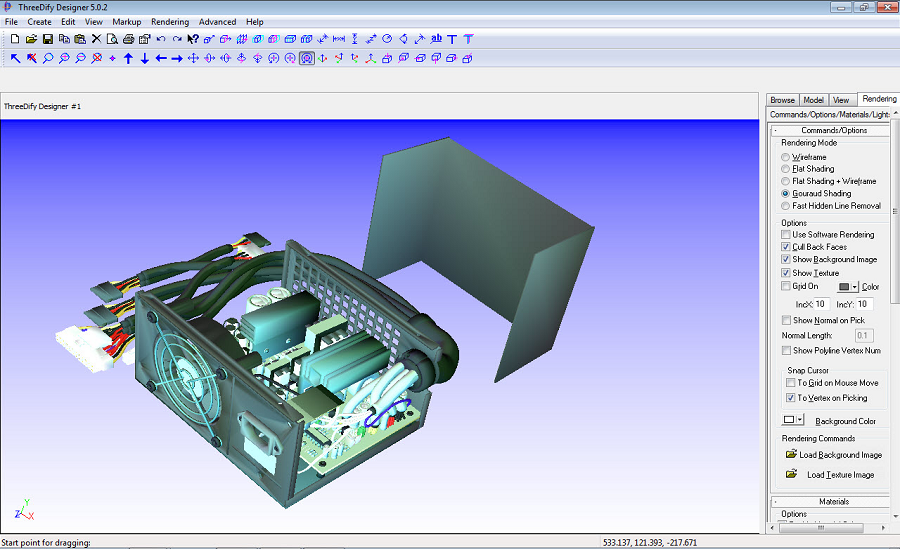This screenshot has height=549, width=900.
Task: Click the Undo arrow icon
Action: coord(161,39)
